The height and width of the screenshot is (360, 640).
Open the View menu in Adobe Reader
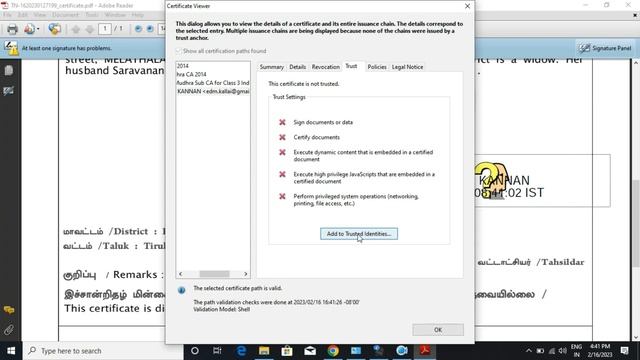(x=40, y=15)
